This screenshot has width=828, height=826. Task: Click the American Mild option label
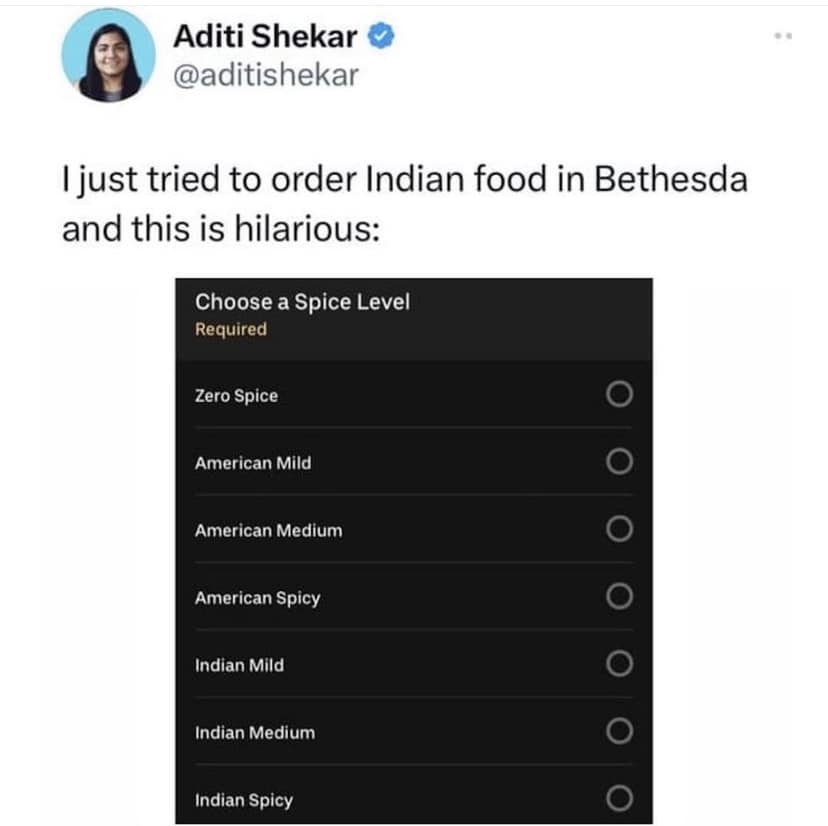(x=253, y=463)
